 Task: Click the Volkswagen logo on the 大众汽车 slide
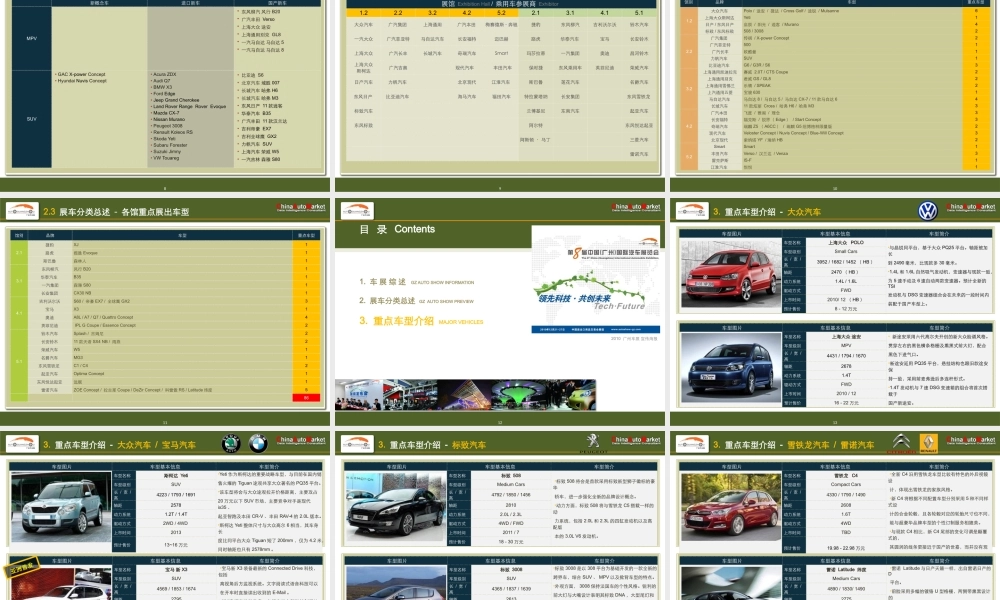(x=927, y=211)
